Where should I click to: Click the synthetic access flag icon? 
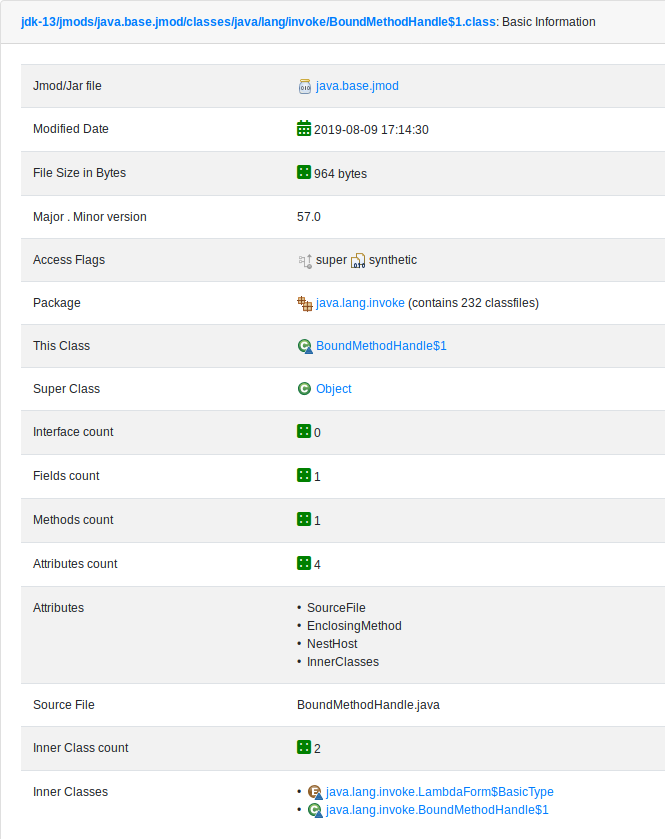coord(358,261)
